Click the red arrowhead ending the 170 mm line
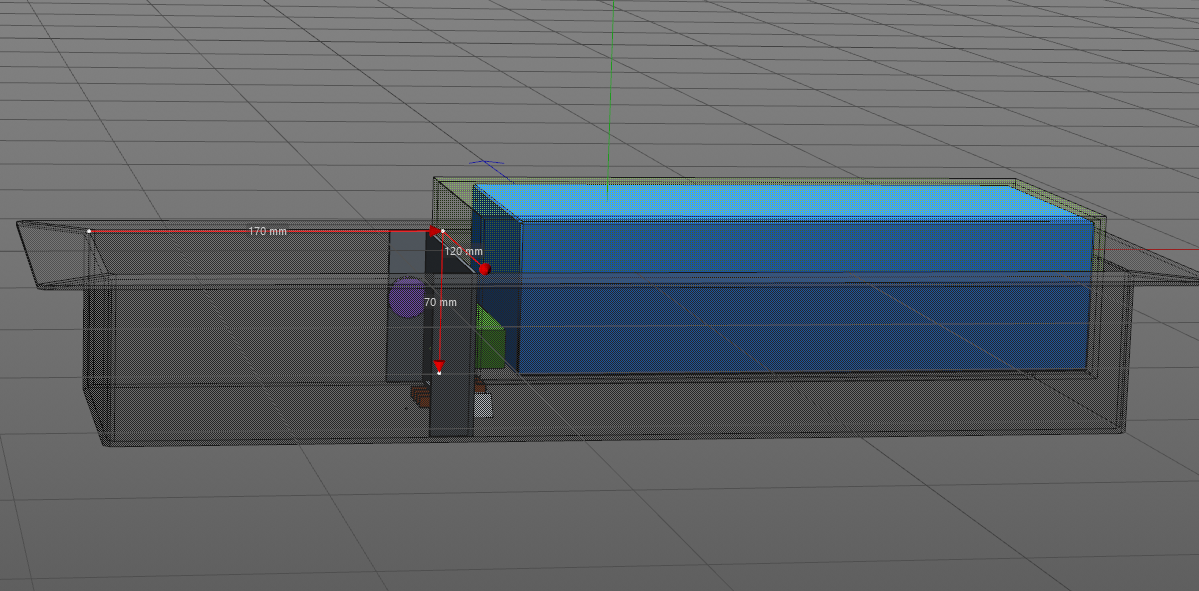The height and width of the screenshot is (591, 1199). [x=434, y=231]
